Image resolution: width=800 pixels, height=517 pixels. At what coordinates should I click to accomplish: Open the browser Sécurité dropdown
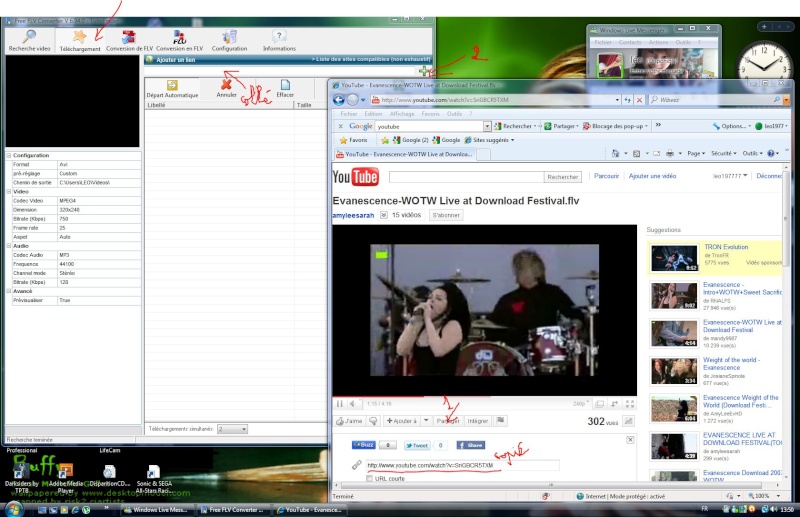point(724,153)
